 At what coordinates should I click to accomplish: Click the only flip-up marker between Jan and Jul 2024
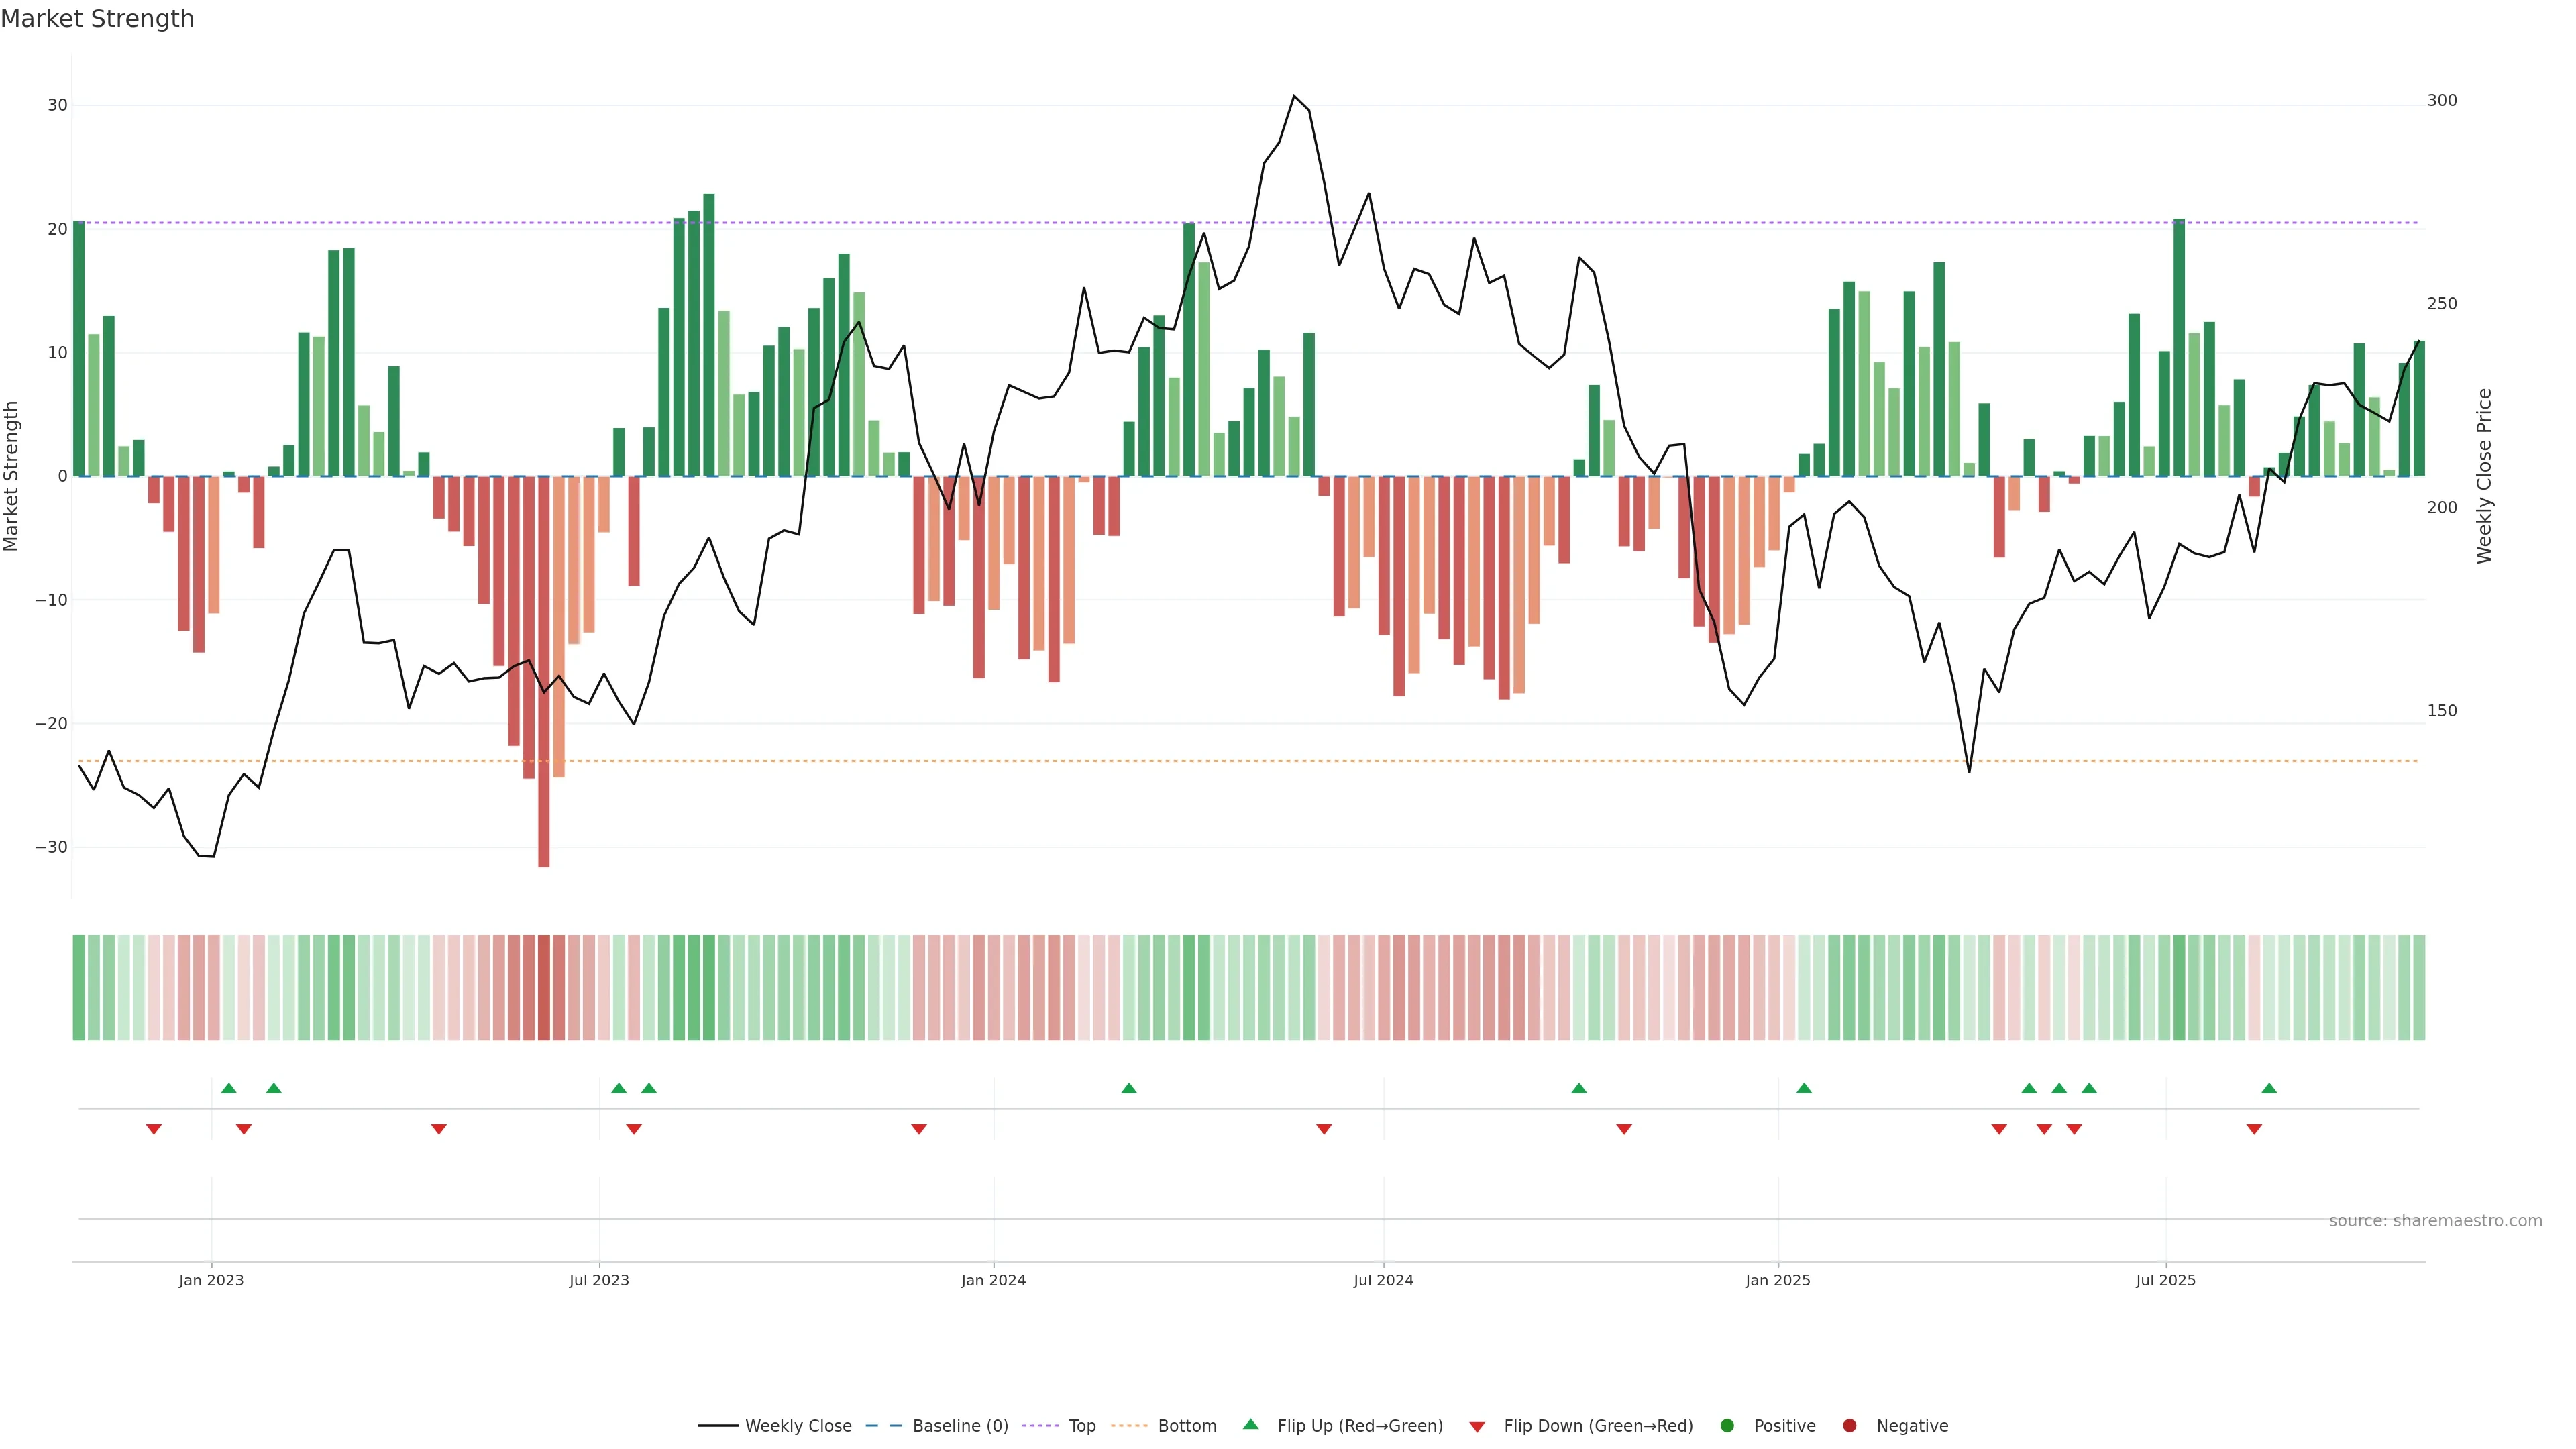pos(1129,1088)
